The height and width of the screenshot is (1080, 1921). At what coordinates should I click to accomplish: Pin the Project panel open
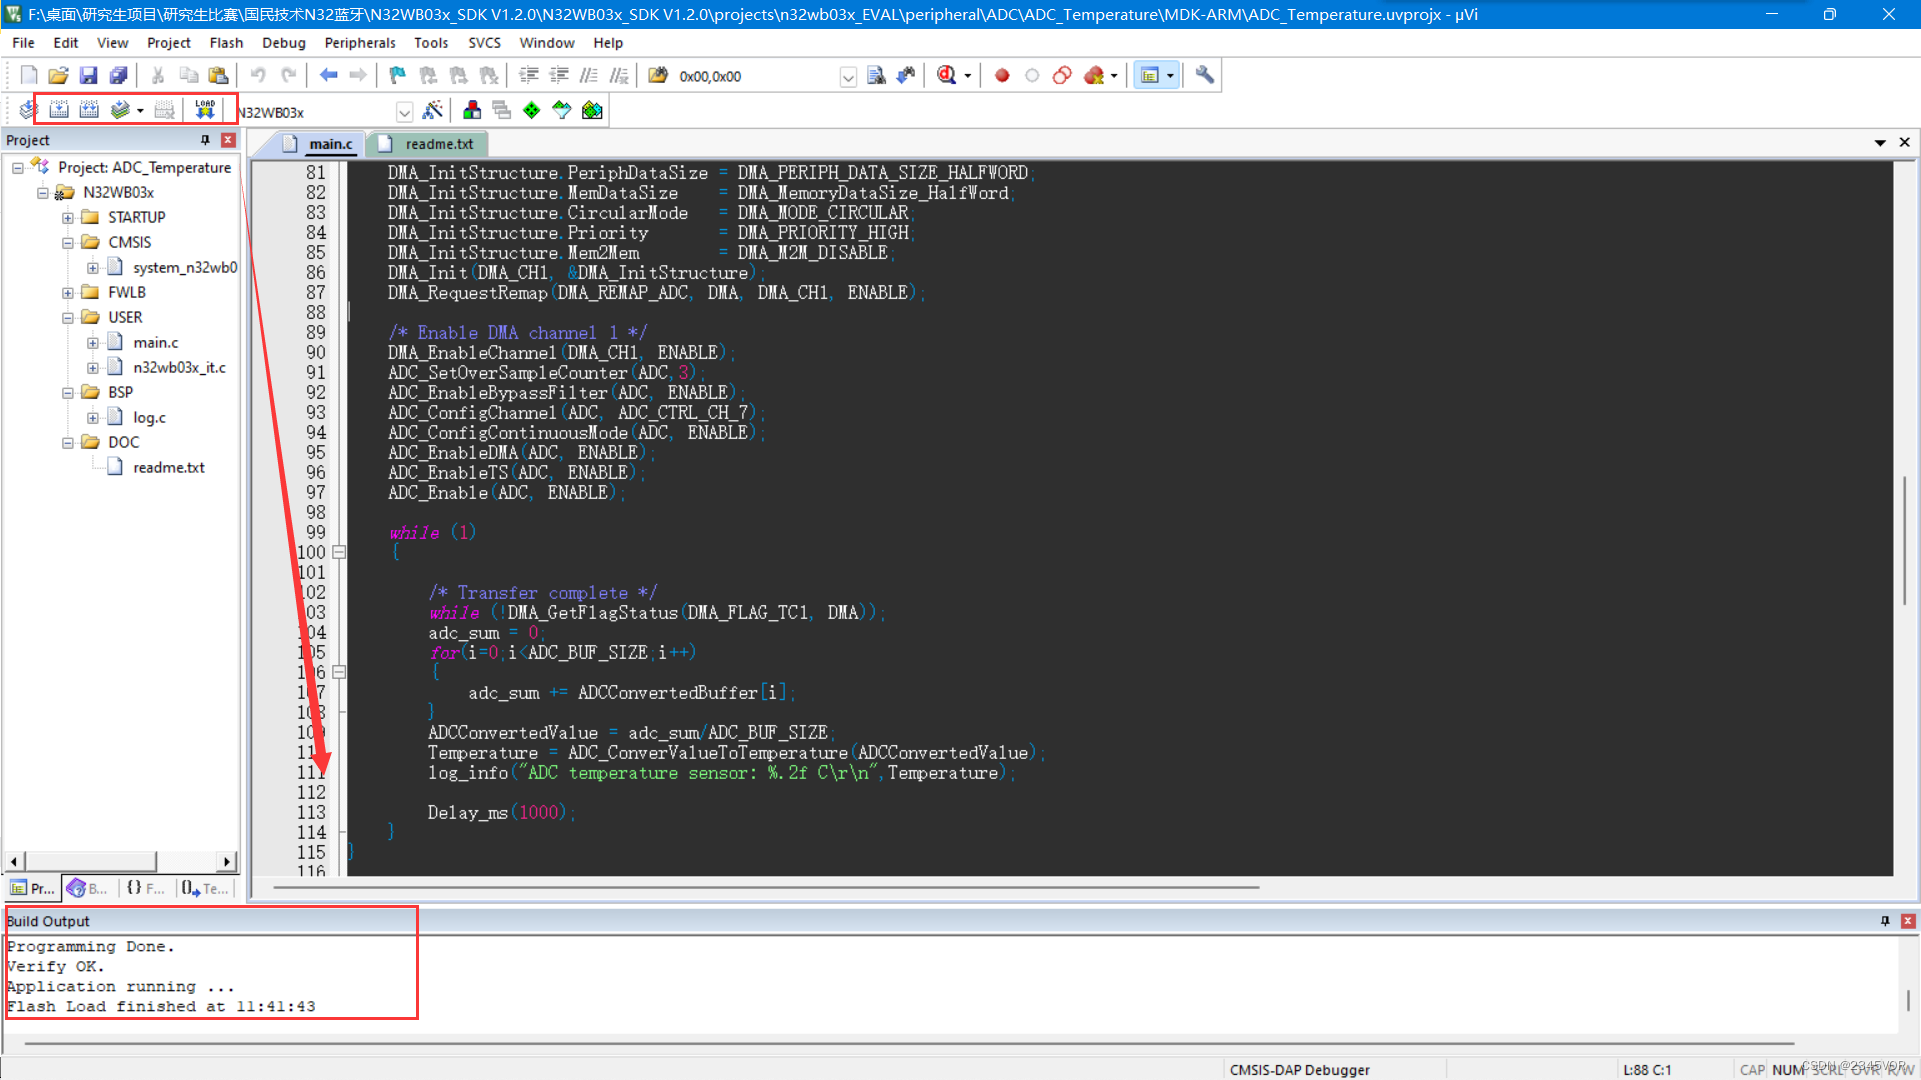207,140
